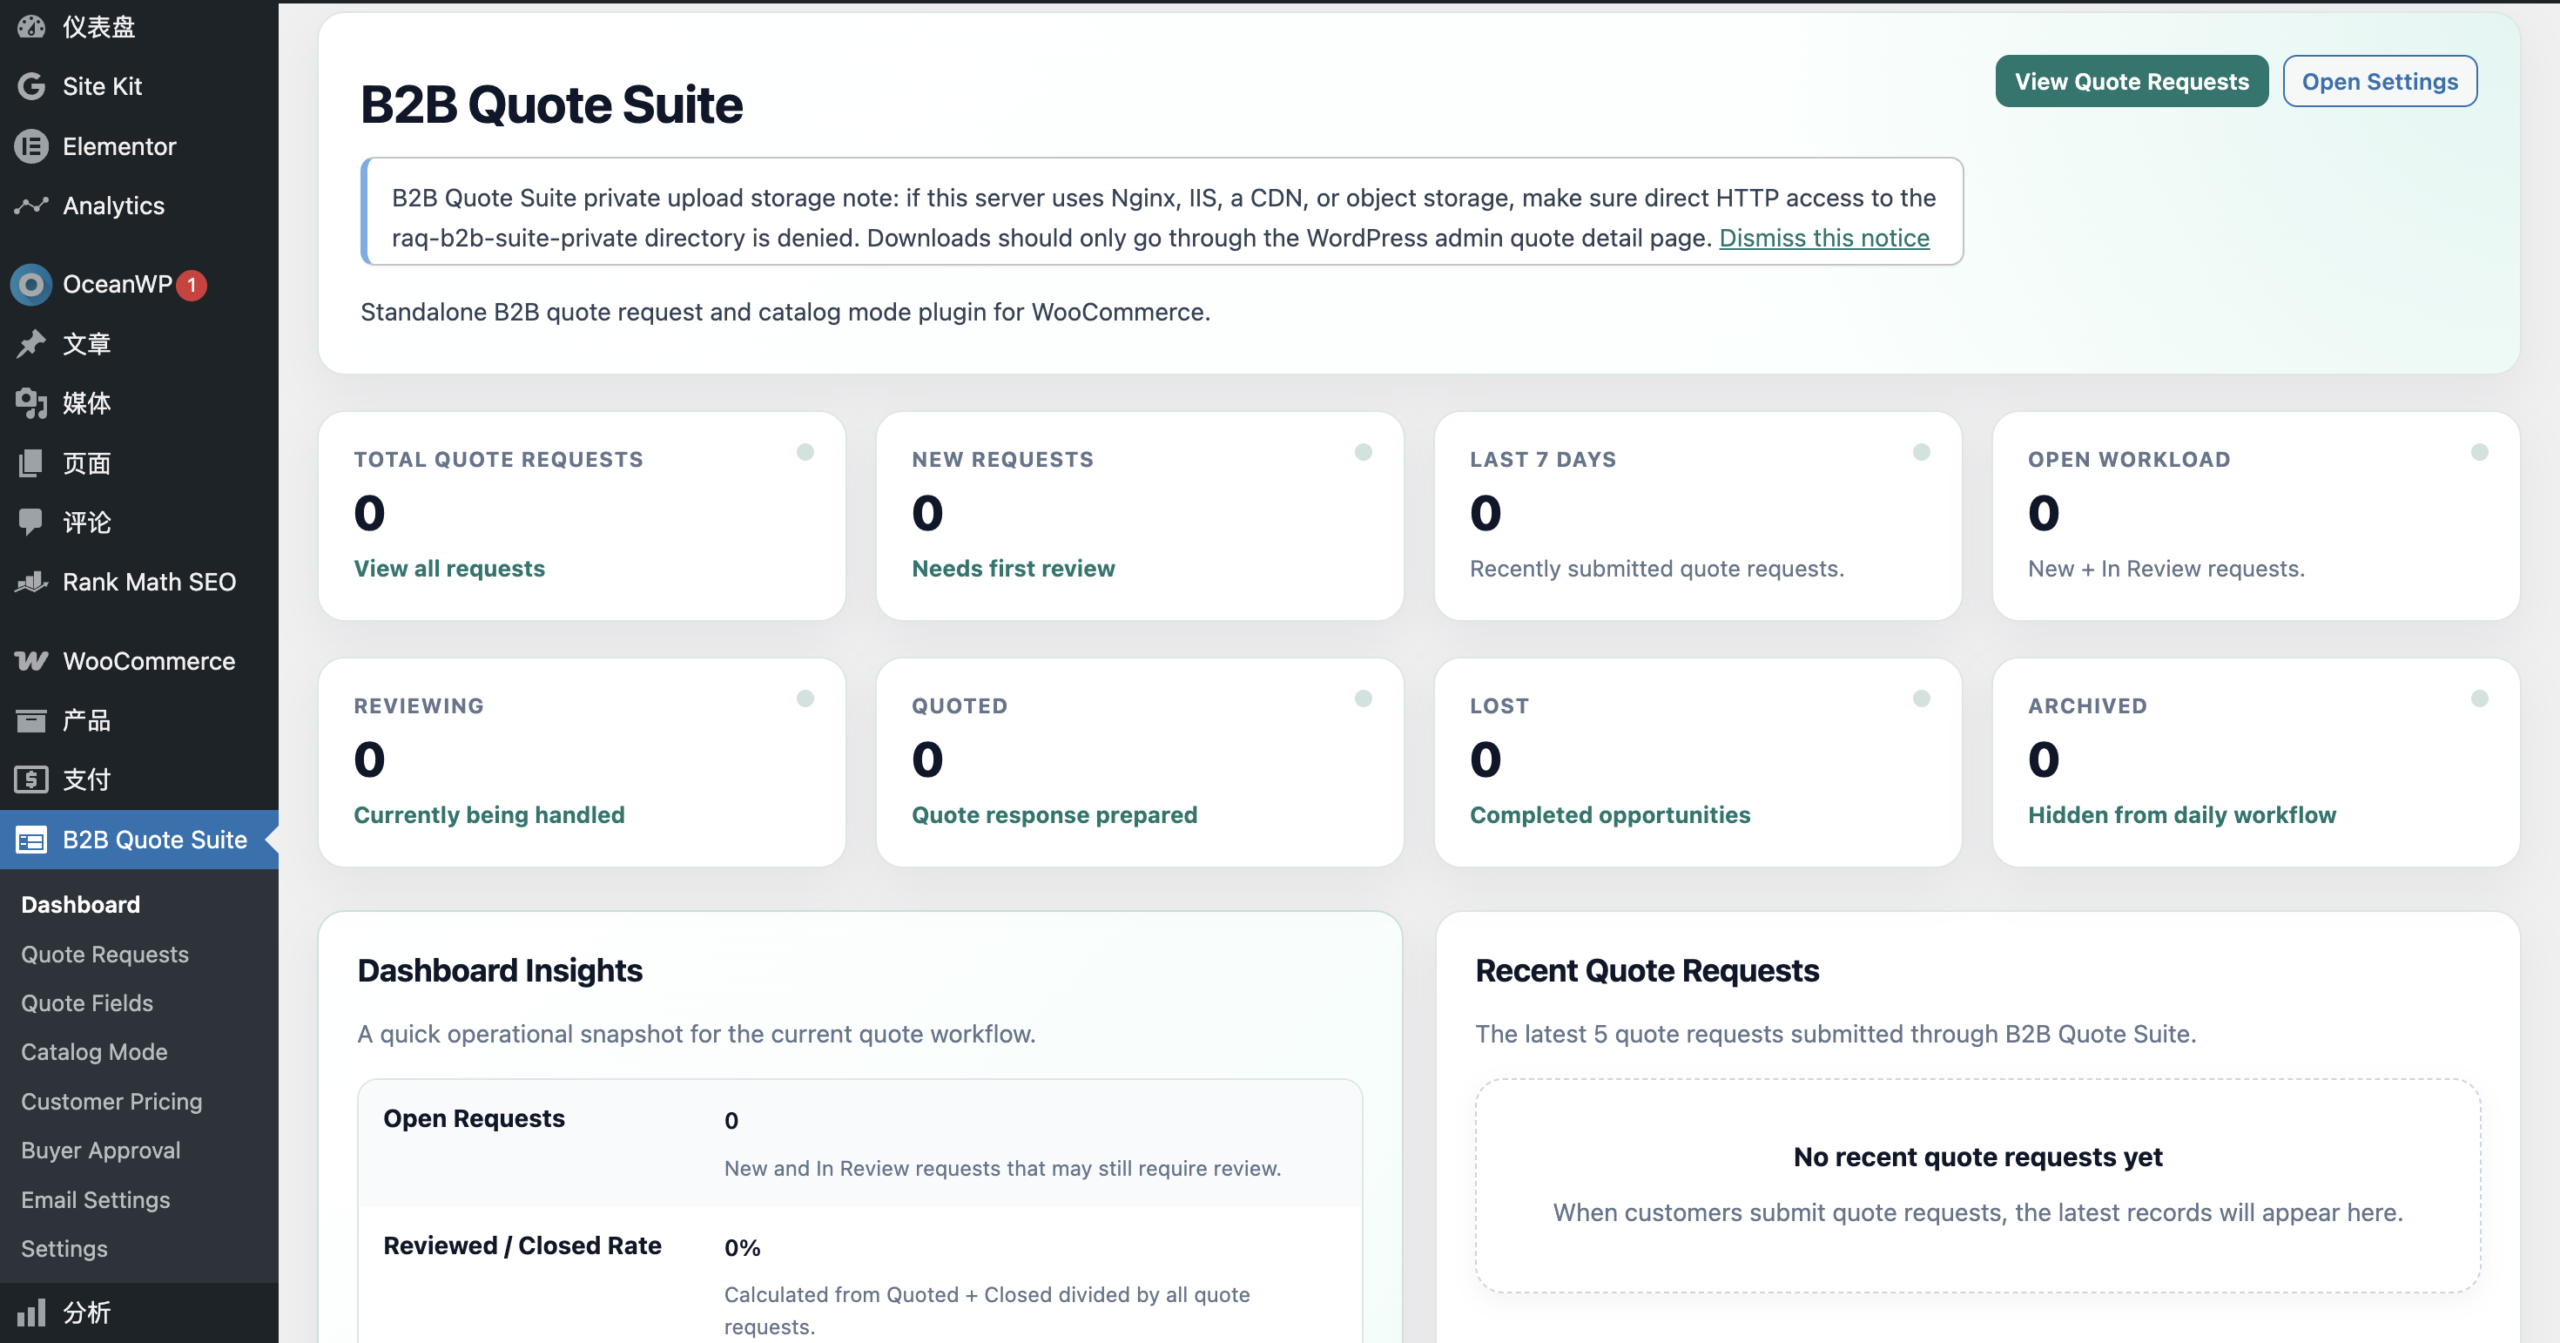Click the media icon for 媒体

click(31, 403)
